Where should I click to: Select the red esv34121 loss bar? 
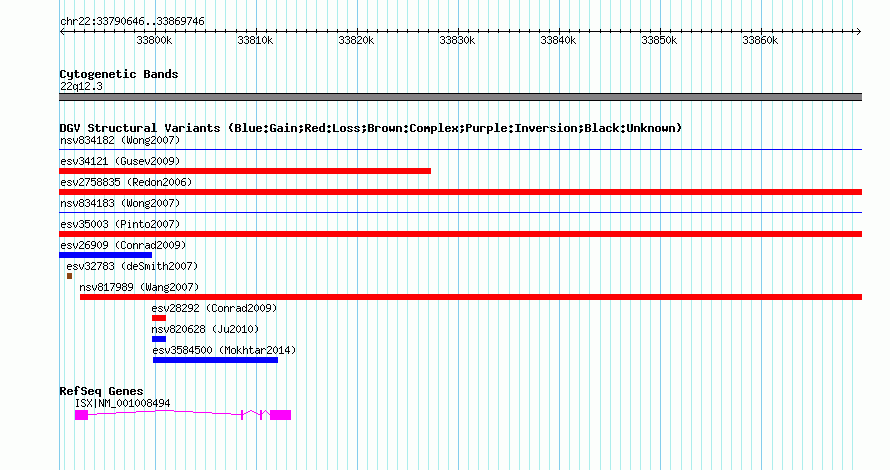(x=245, y=171)
